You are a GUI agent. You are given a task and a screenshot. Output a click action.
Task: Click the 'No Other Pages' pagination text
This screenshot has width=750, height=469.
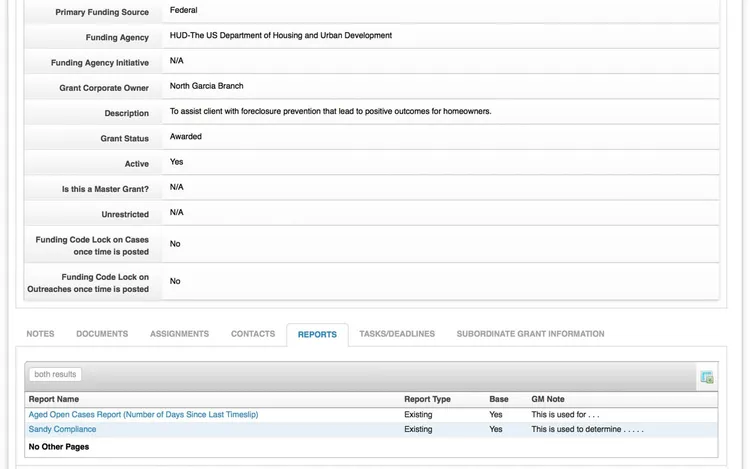point(59,447)
